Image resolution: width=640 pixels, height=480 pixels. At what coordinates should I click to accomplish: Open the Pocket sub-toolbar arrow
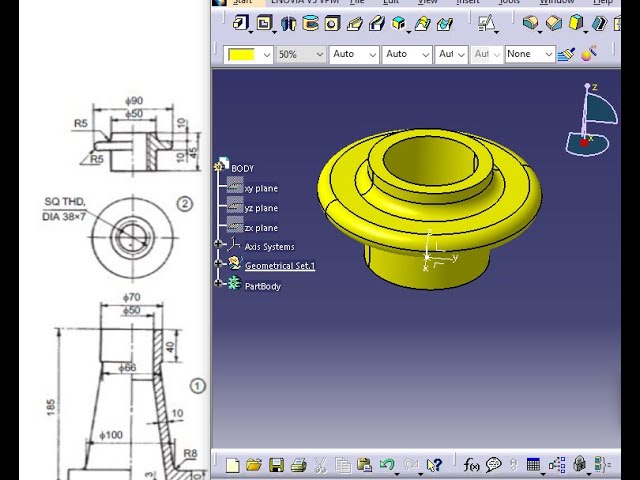pyautogui.click(x=274, y=32)
